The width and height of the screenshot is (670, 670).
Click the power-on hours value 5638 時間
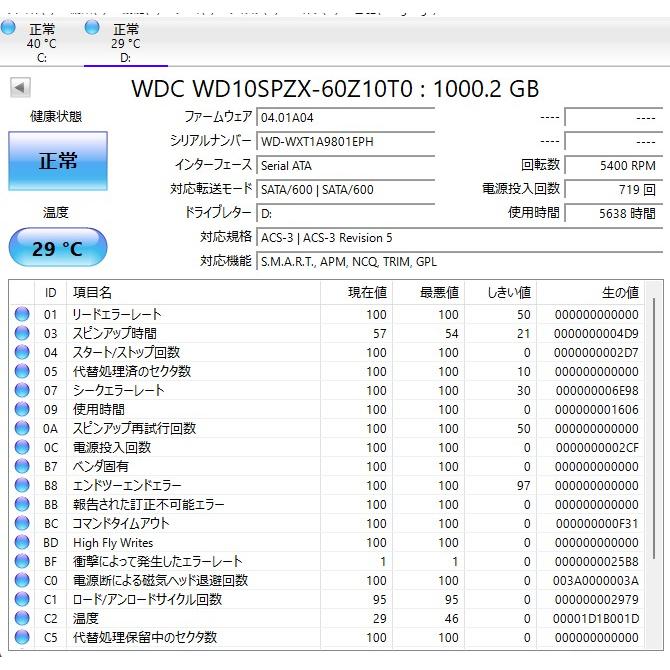coord(614,213)
